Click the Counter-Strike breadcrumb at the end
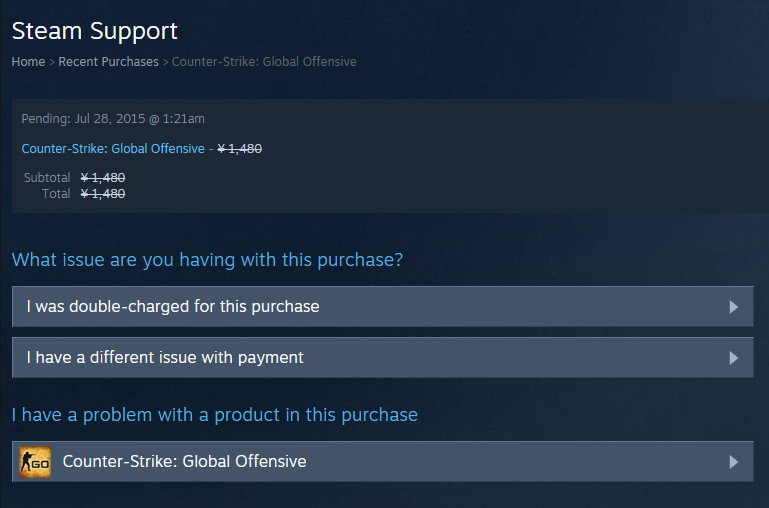This screenshot has height=508, width=769. pyautogui.click(x=264, y=62)
